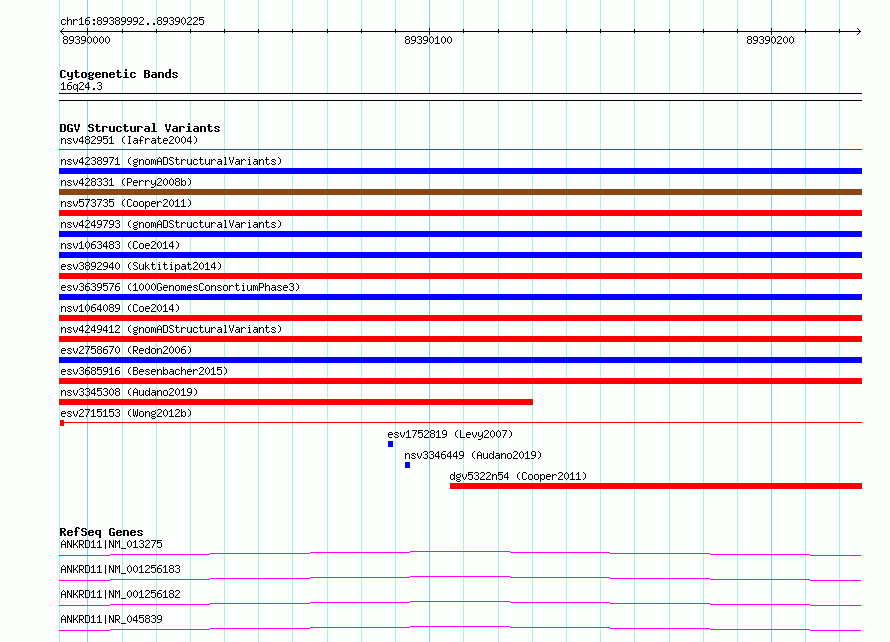Click the DGV Structural Variants track heading
This screenshot has height=642, width=890.
click(x=140, y=128)
